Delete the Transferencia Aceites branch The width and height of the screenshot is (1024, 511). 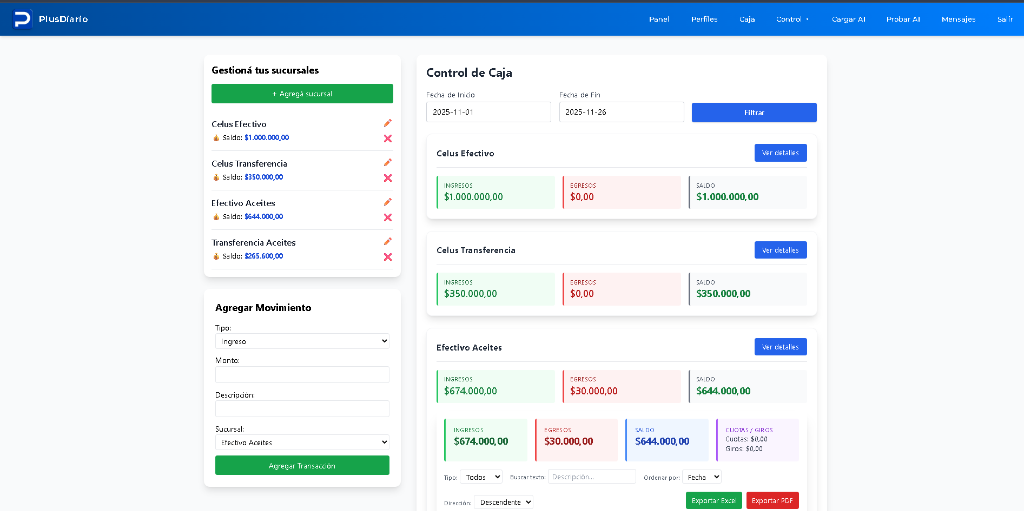[x=388, y=257]
